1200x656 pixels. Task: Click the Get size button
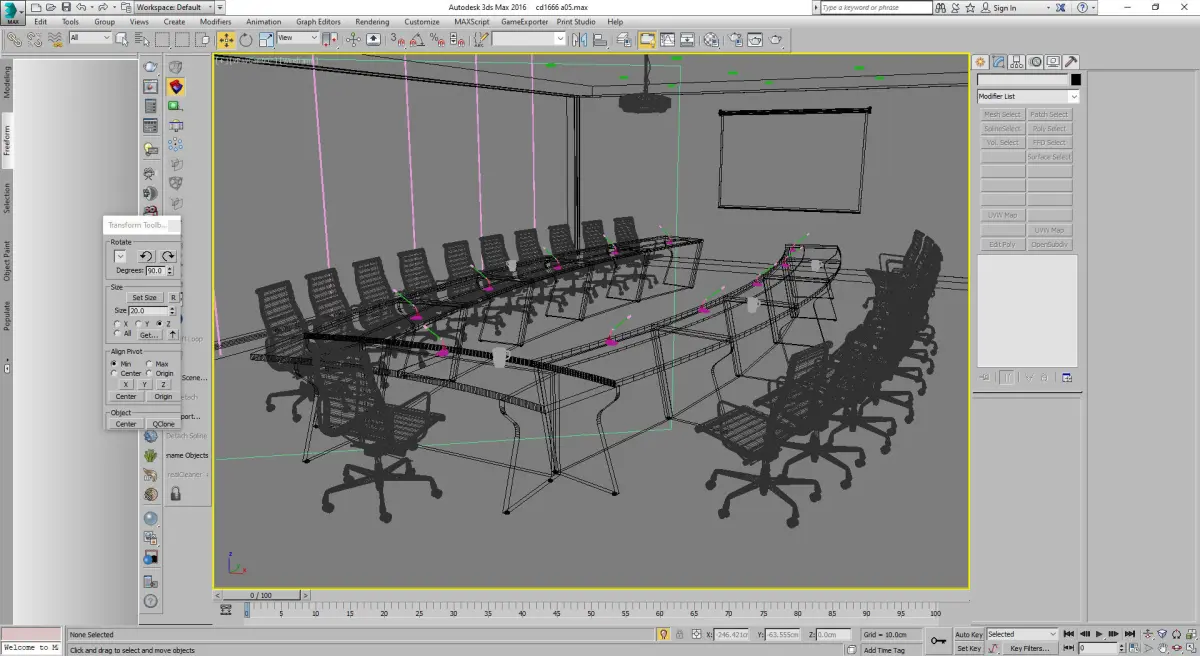point(148,334)
